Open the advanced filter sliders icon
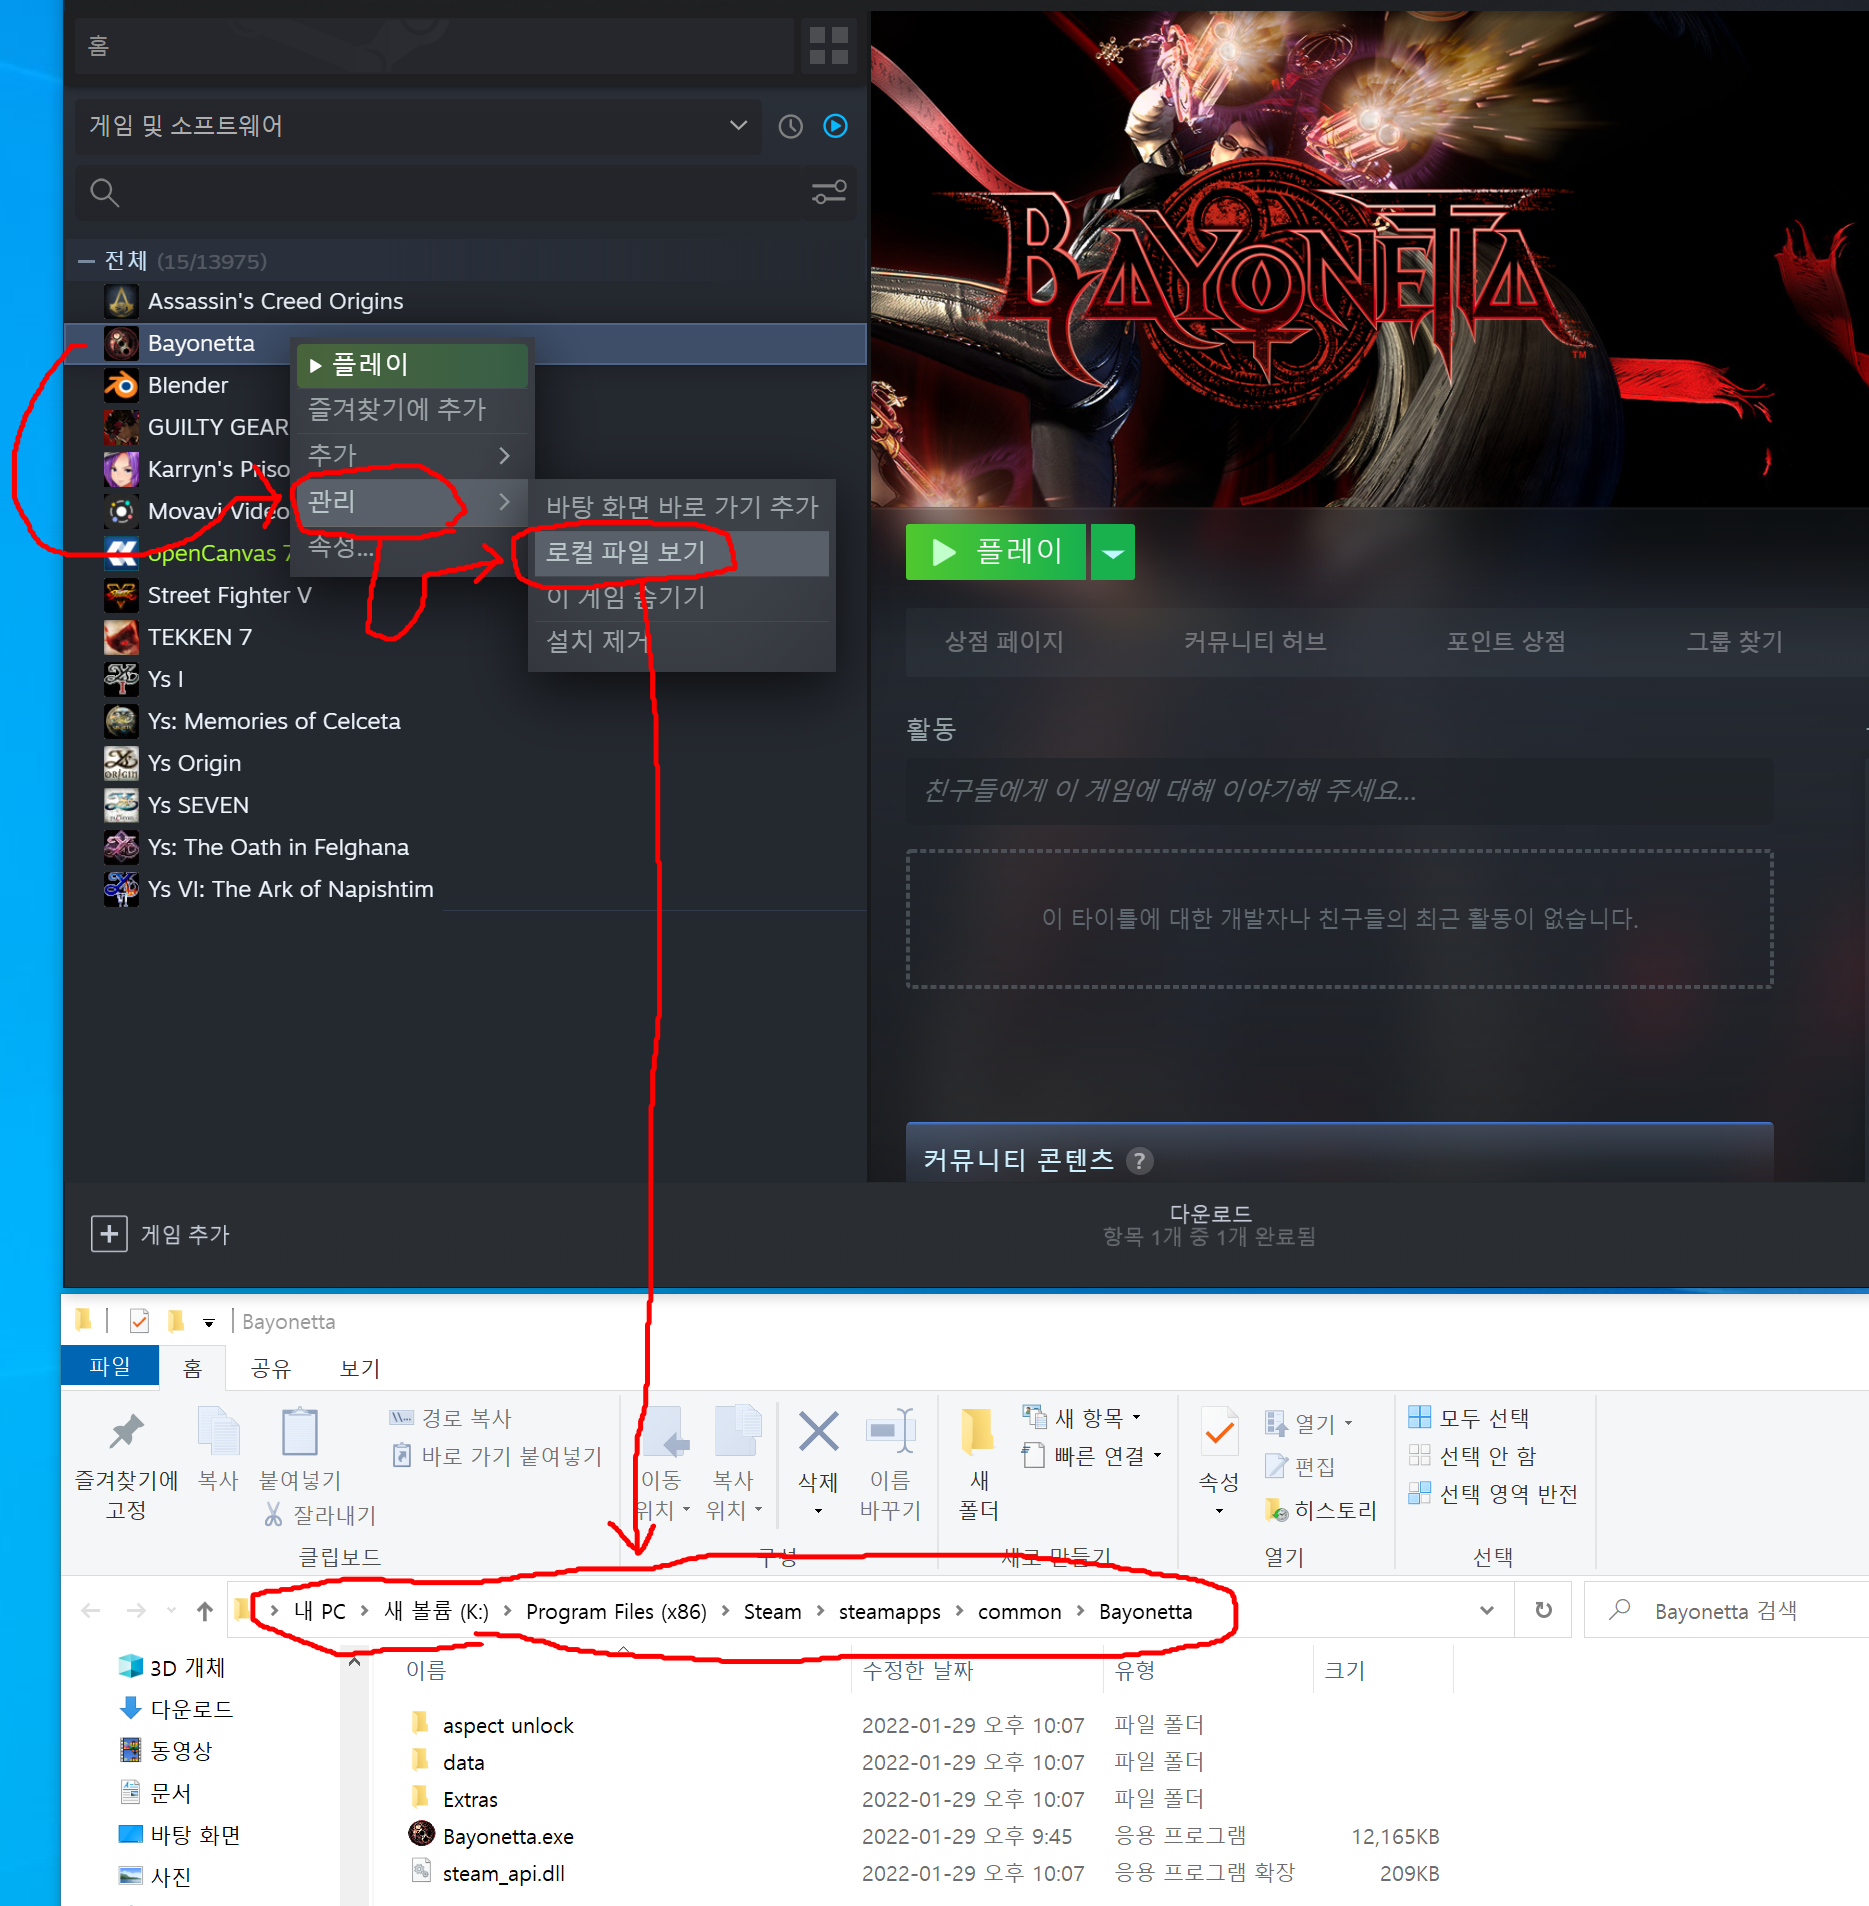Screen dimensions: 1869x1906 829,191
